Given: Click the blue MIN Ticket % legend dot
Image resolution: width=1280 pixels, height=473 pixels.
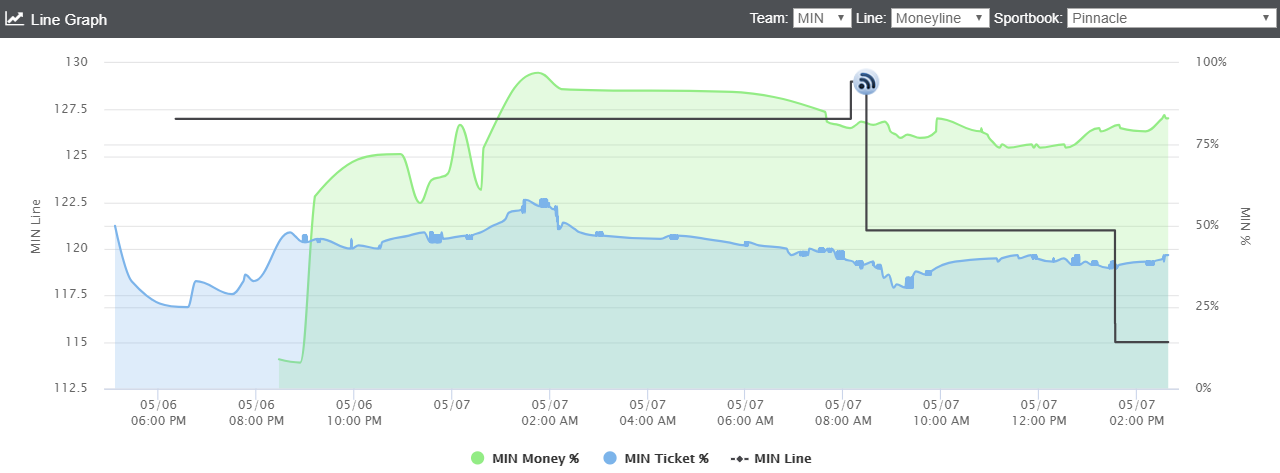Looking at the screenshot, I should point(610,458).
